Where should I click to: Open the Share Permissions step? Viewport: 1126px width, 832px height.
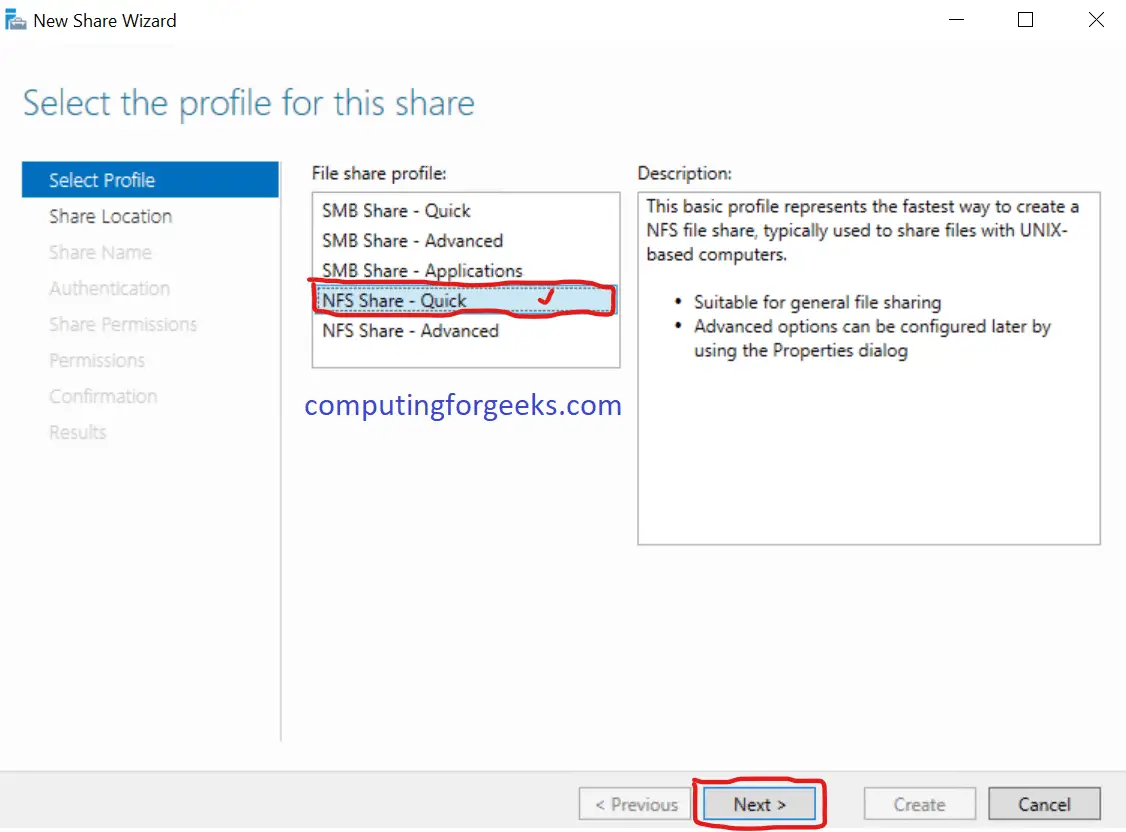[x=122, y=324]
